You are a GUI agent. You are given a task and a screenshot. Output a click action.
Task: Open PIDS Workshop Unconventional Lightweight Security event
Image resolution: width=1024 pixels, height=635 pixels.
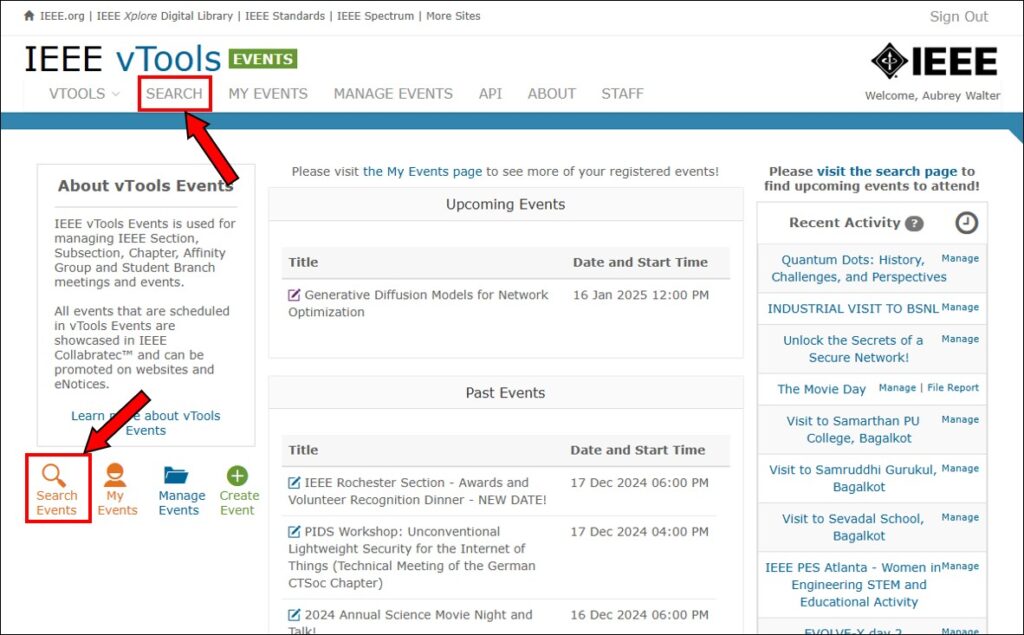[x=412, y=557]
